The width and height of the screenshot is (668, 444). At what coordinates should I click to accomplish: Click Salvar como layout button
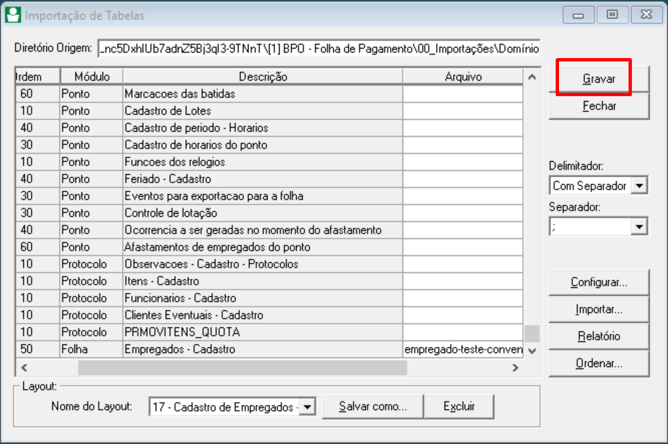[372, 407]
